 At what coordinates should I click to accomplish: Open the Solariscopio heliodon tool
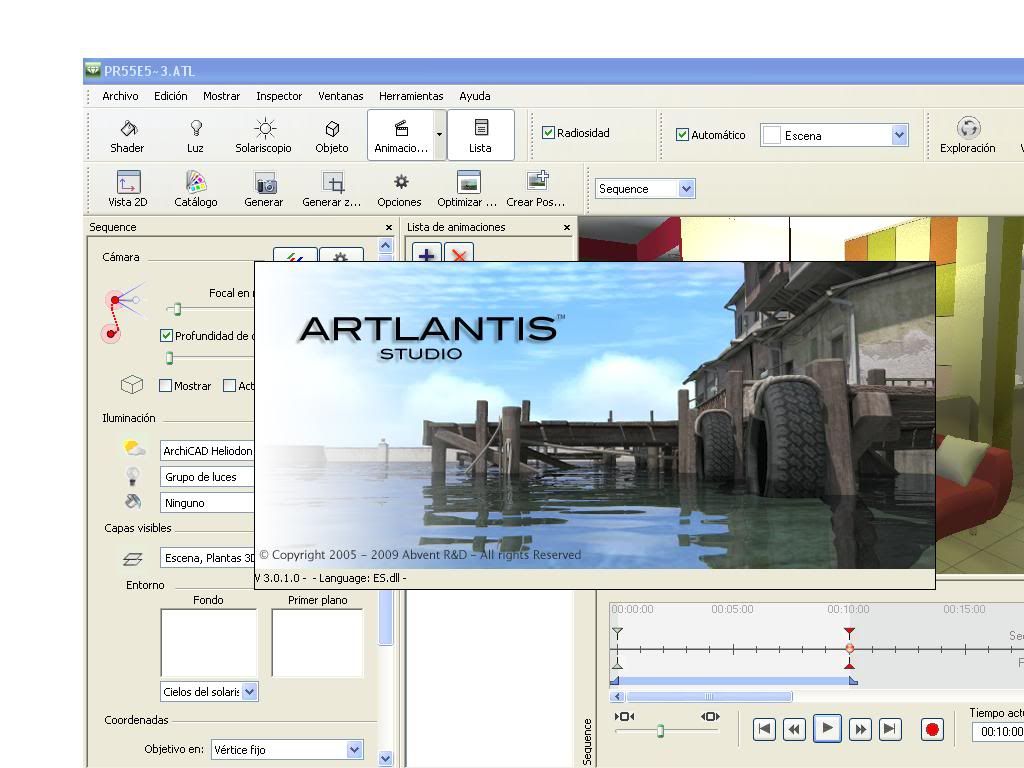tap(263, 136)
